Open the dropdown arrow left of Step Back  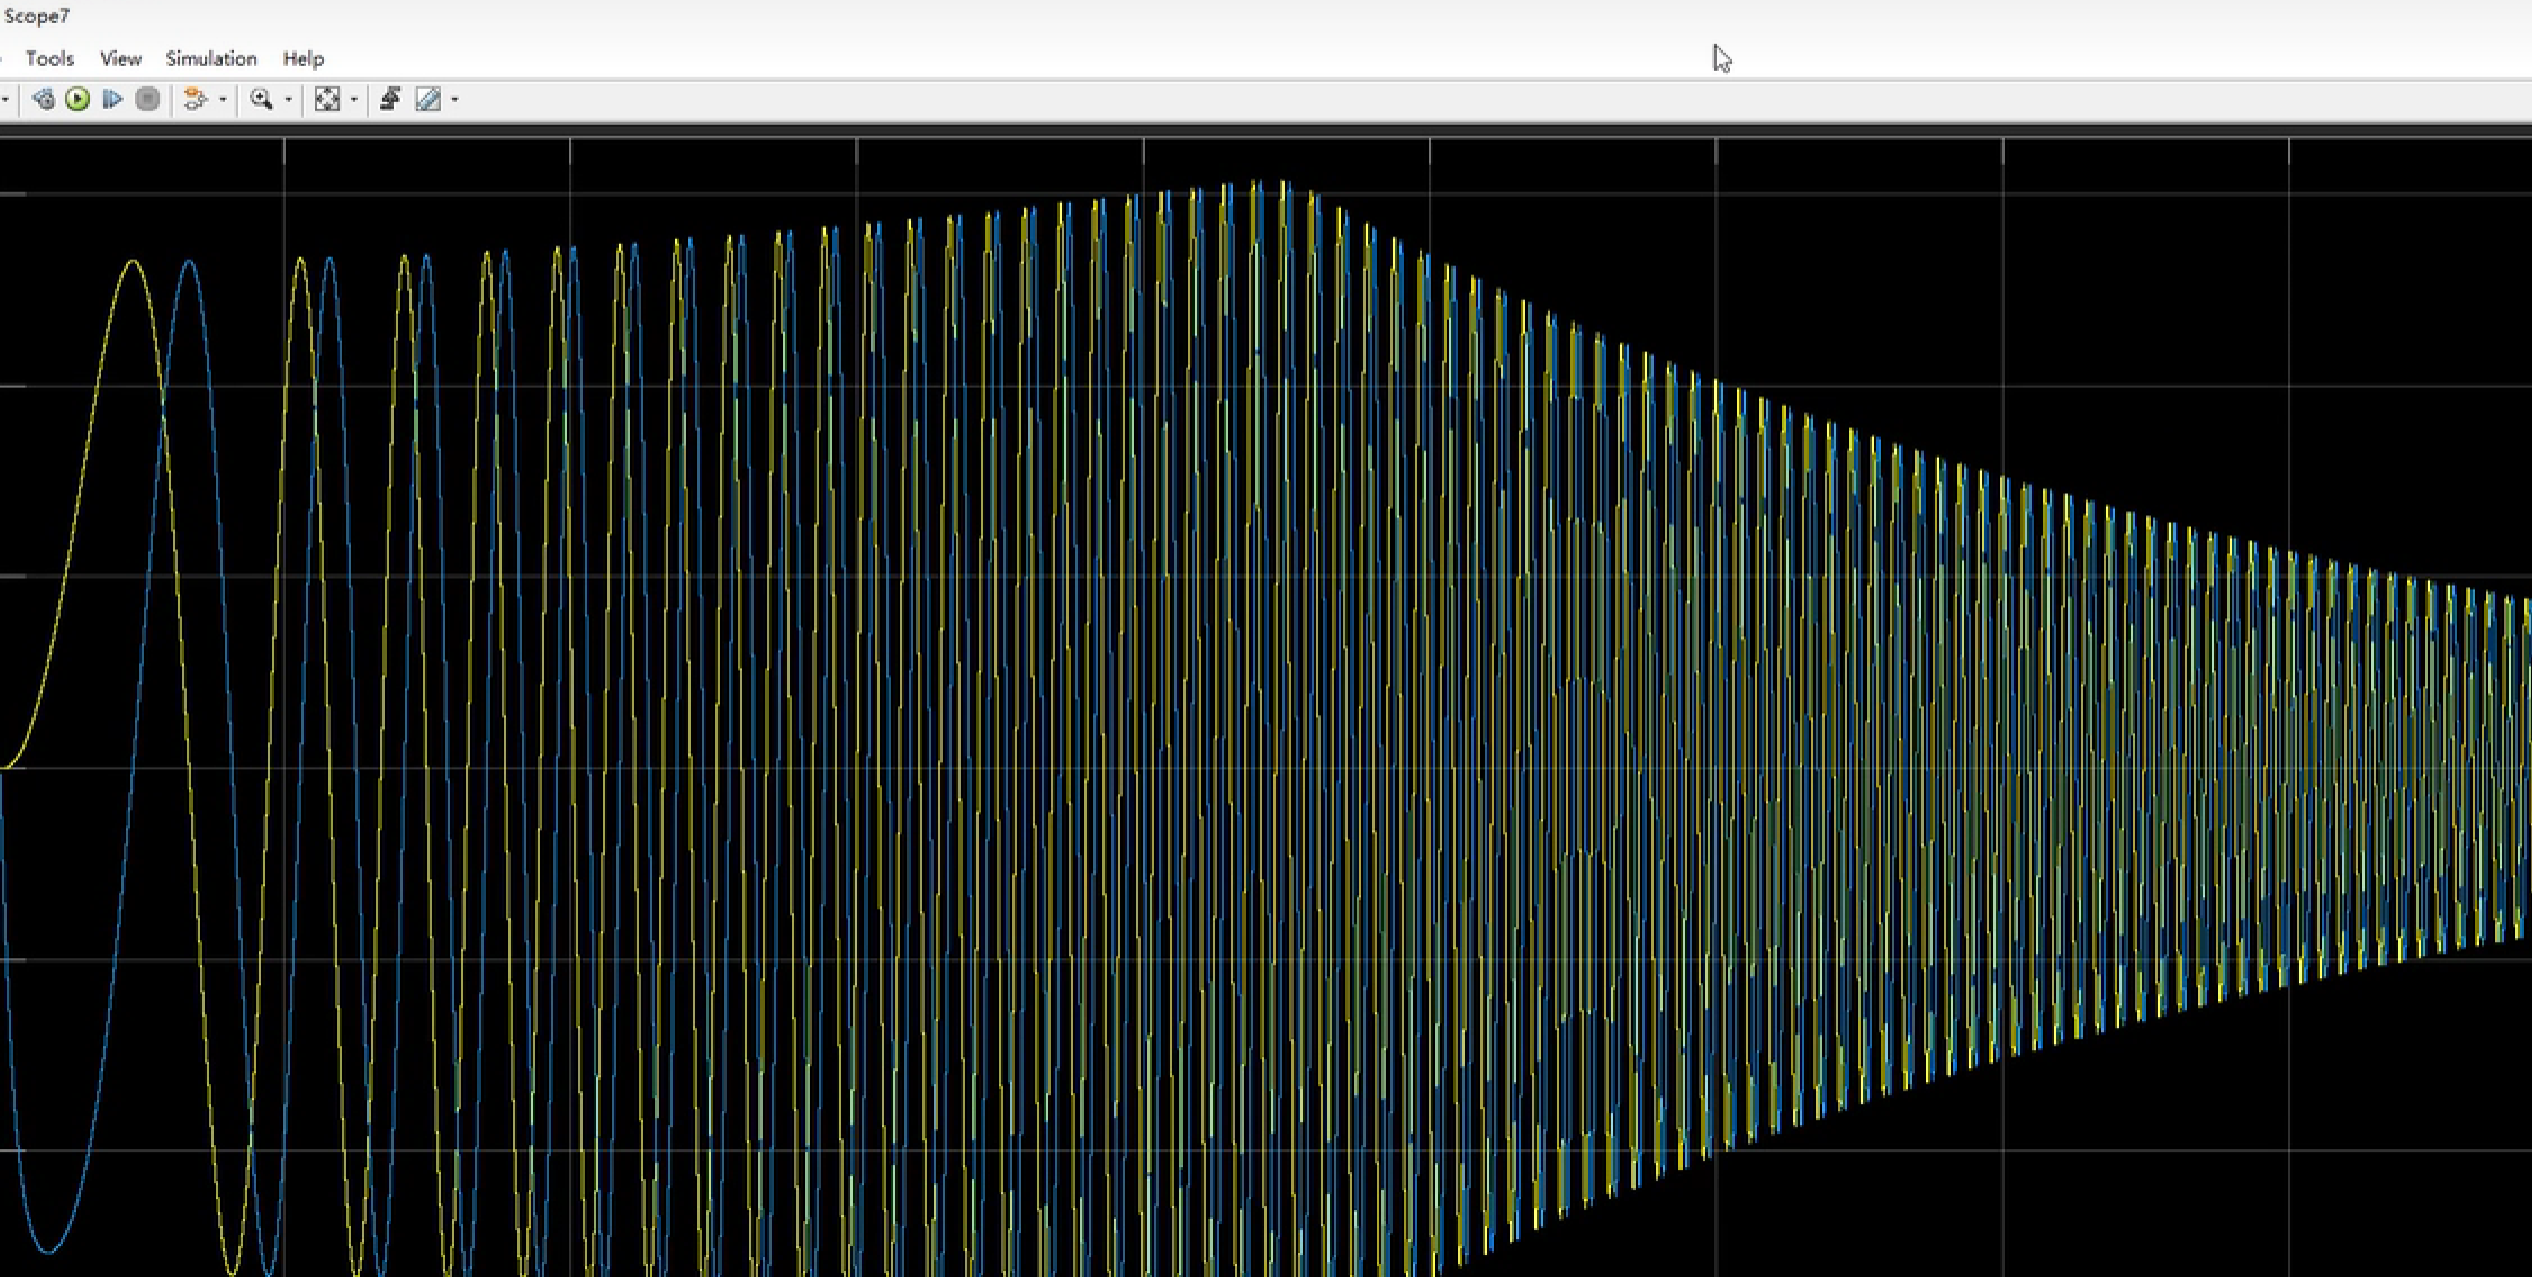(x=6, y=99)
